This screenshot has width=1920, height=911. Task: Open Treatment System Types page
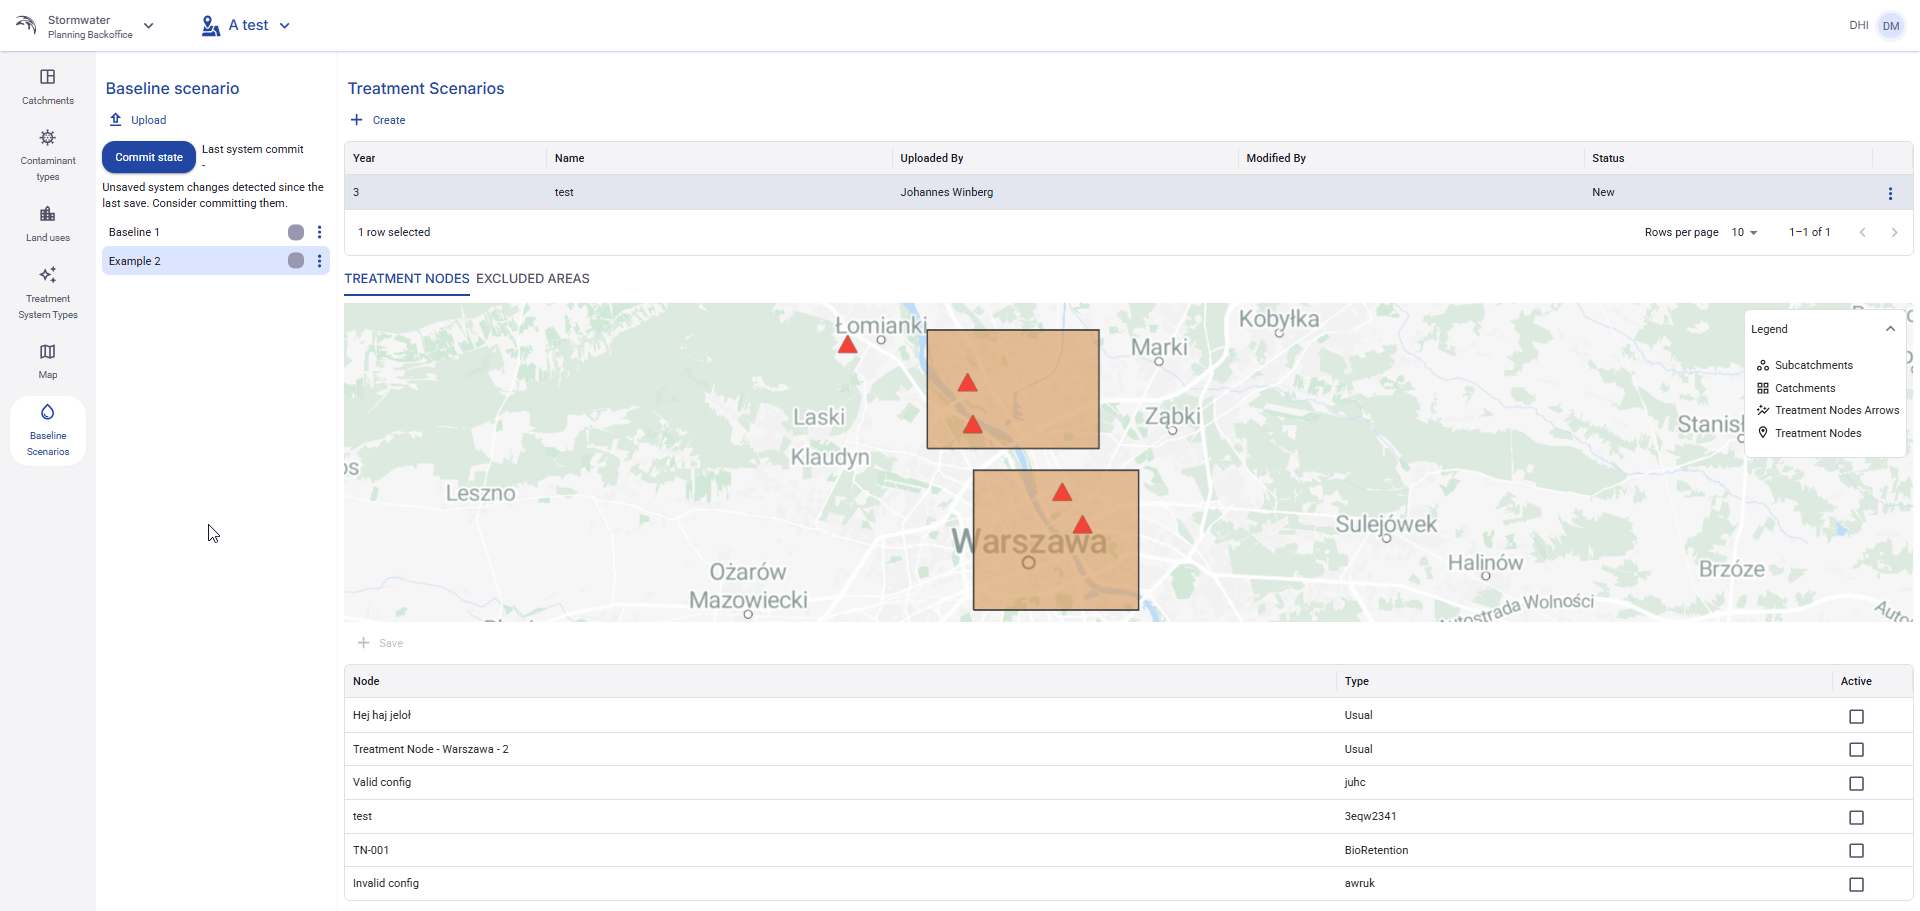[x=48, y=292]
